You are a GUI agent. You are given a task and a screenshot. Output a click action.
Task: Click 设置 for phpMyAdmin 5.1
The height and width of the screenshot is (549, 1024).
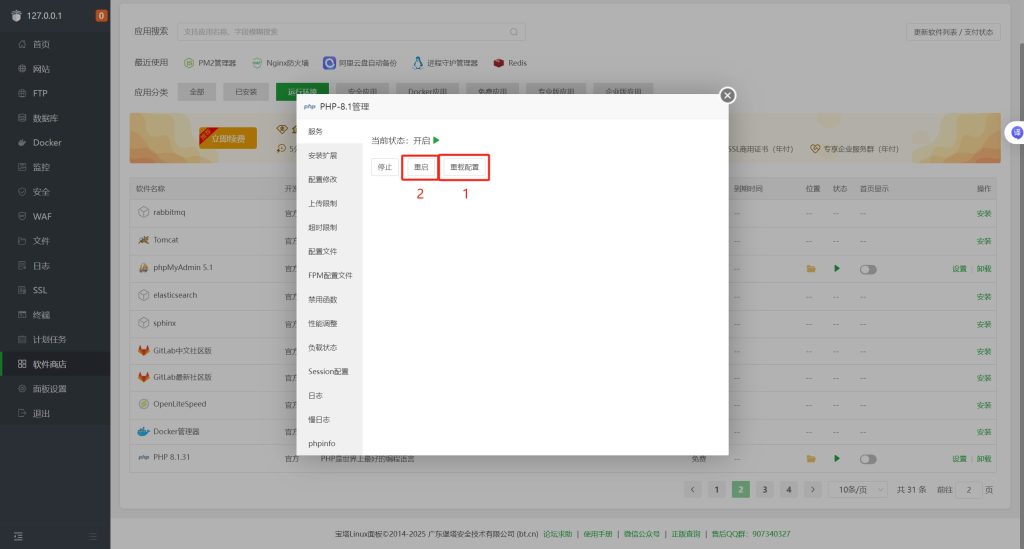click(959, 269)
